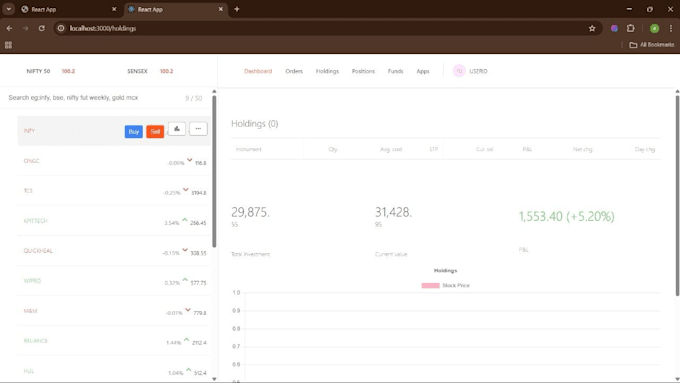Open the browser extensions puzzle icon
Screen dimensions: 680x383
[631, 28]
